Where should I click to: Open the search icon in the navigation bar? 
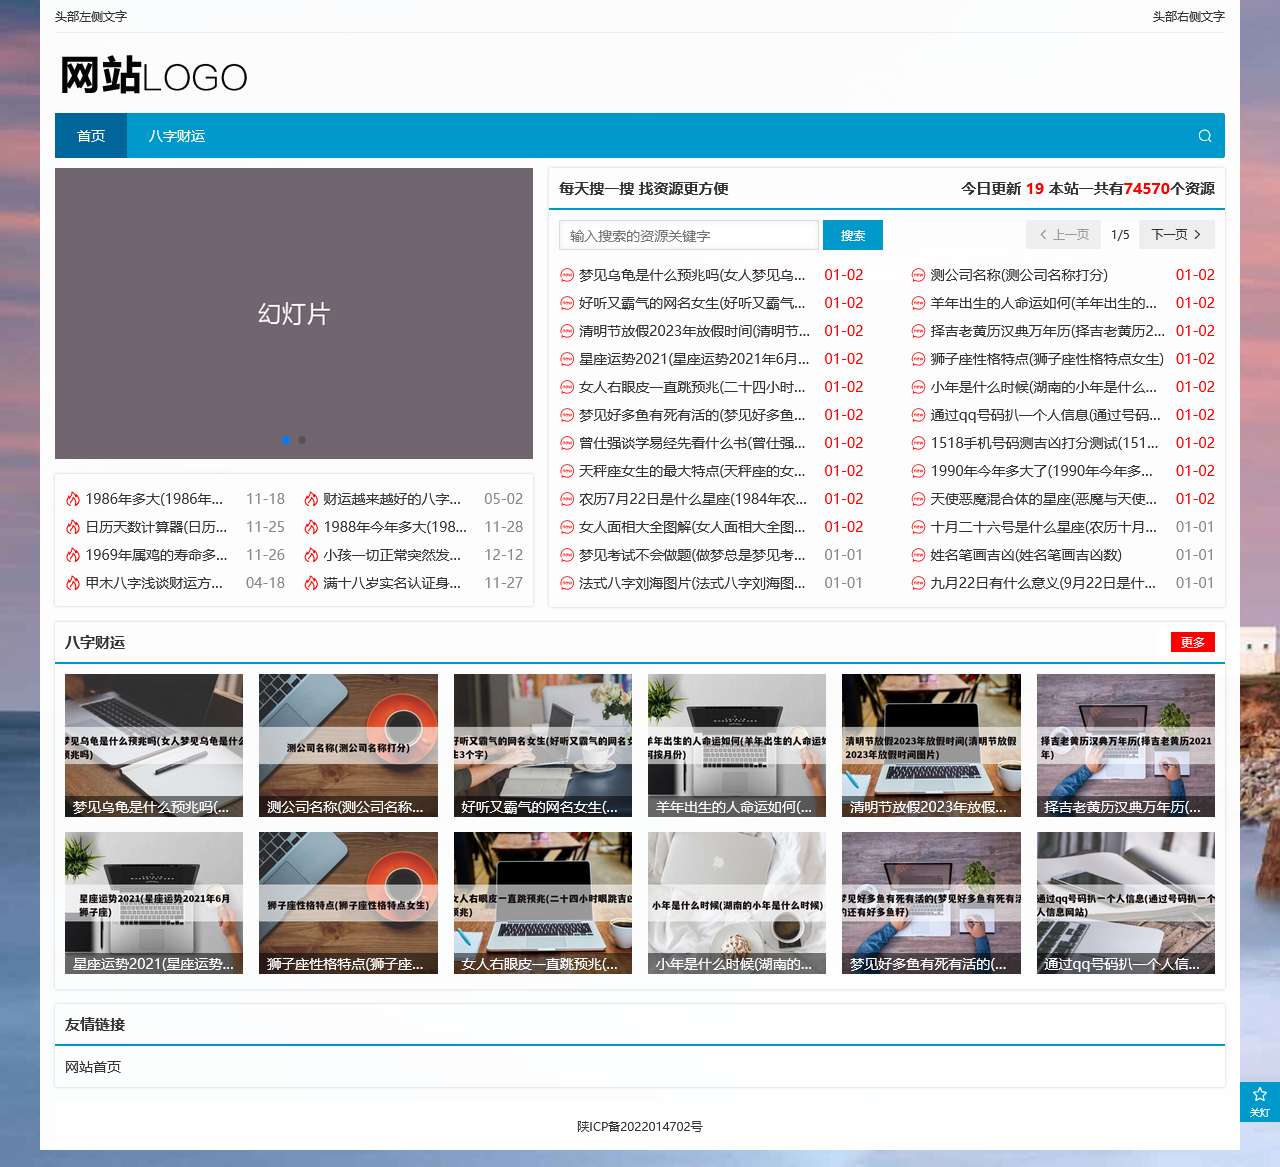coord(1205,136)
